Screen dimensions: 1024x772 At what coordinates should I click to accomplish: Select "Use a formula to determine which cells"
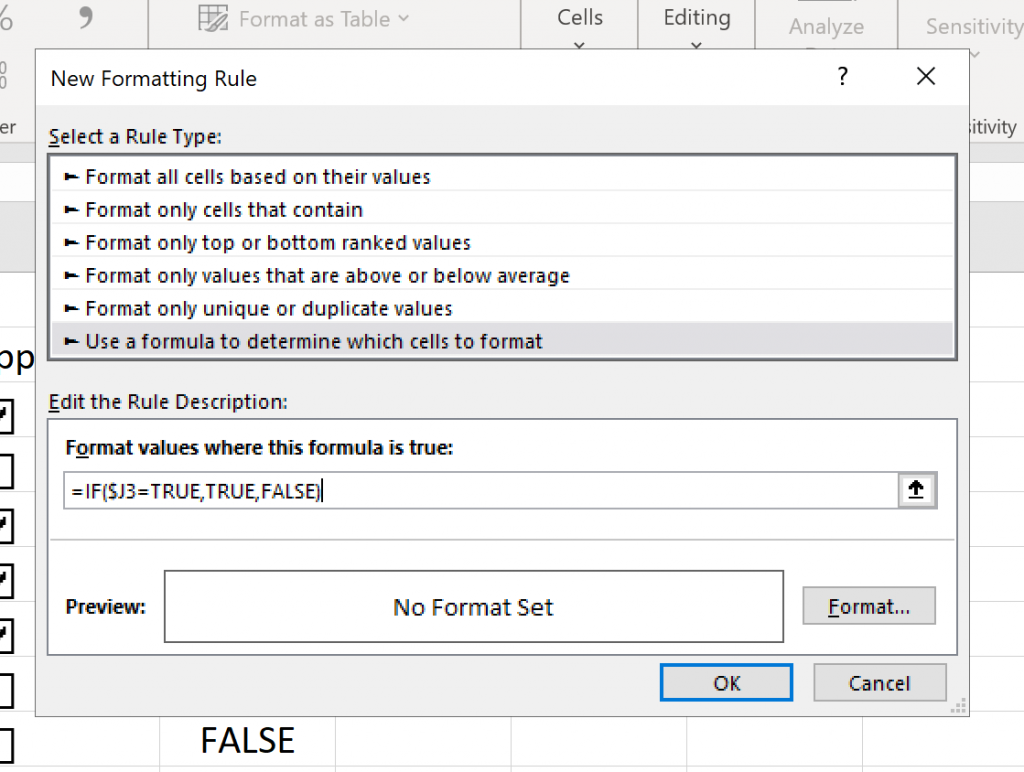coord(303,341)
